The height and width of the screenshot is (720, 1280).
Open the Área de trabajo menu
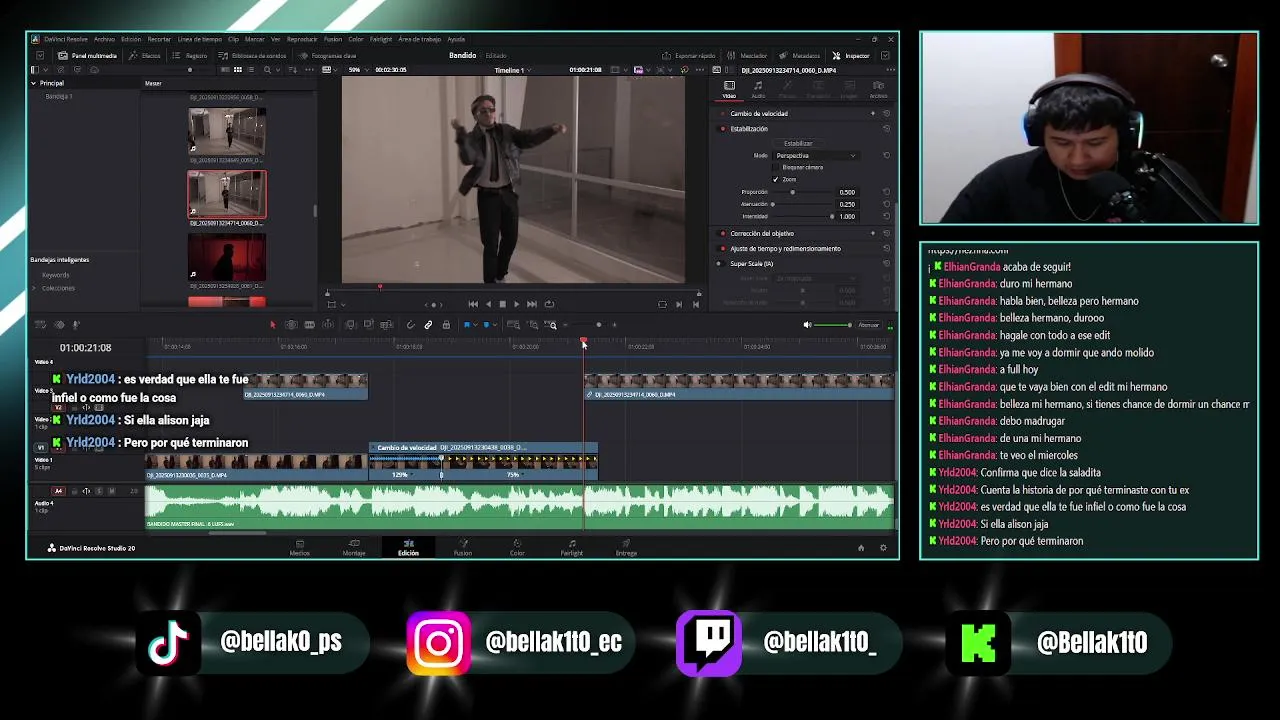419,39
